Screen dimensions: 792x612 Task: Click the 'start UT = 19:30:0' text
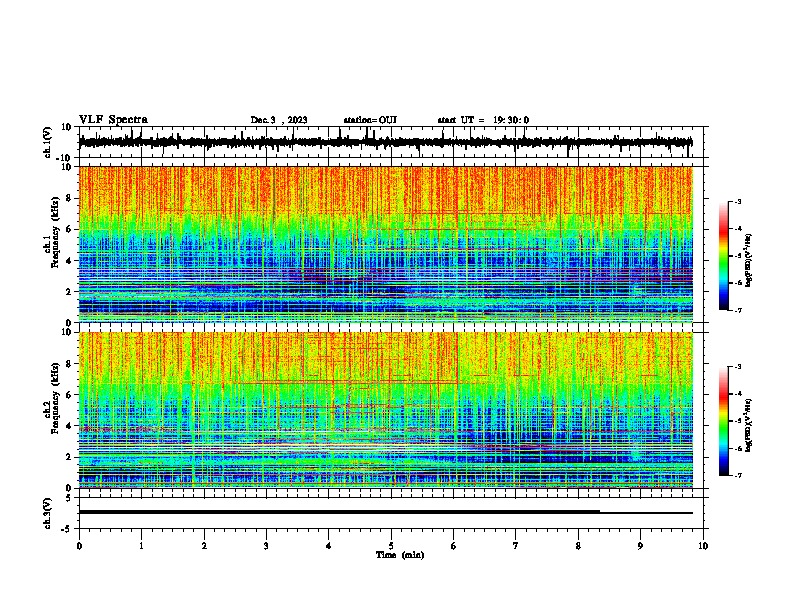point(483,120)
